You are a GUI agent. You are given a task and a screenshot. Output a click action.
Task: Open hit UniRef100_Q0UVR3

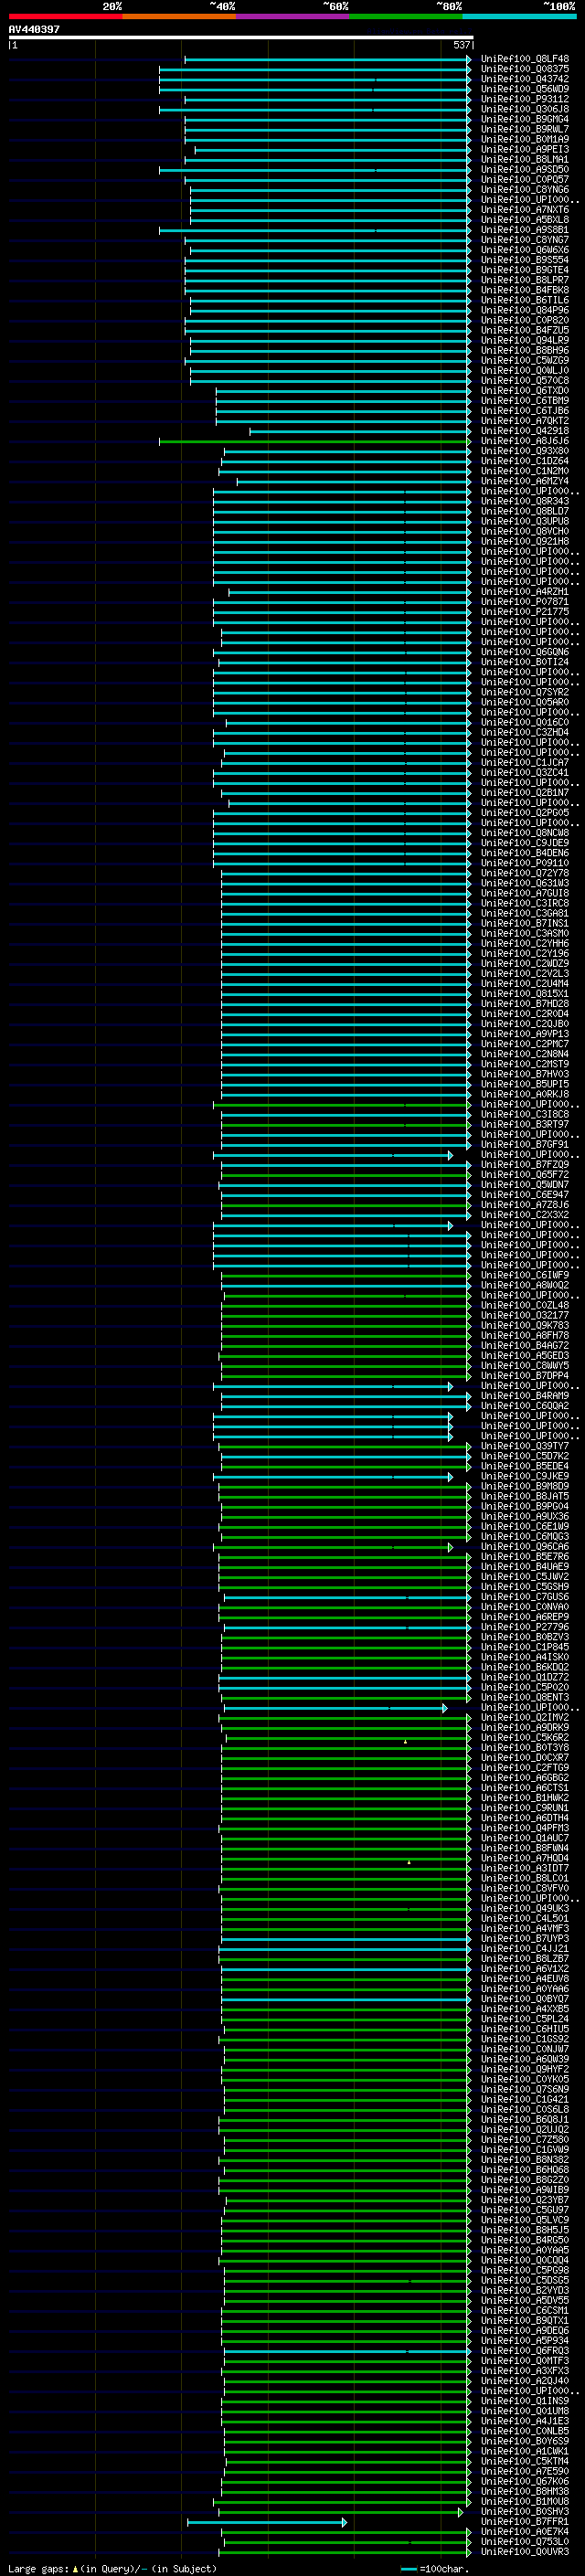coord(524,2552)
